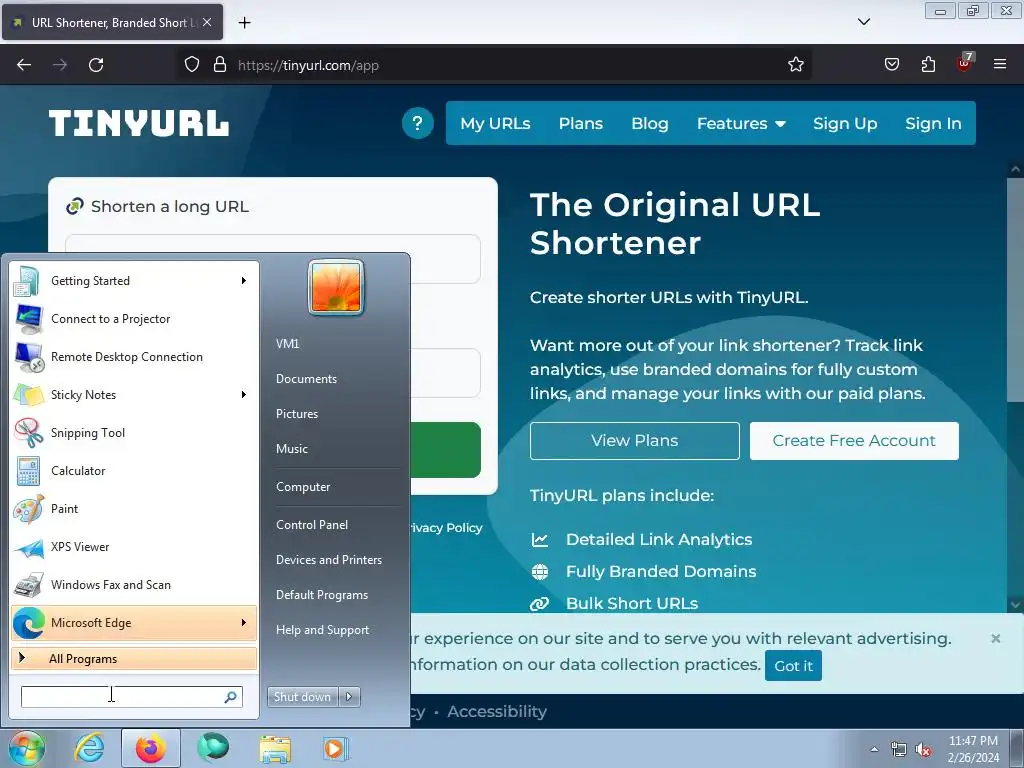Expand Microsoft Edge jump list arrow
This screenshot has width=1024, height=768.
244,623
